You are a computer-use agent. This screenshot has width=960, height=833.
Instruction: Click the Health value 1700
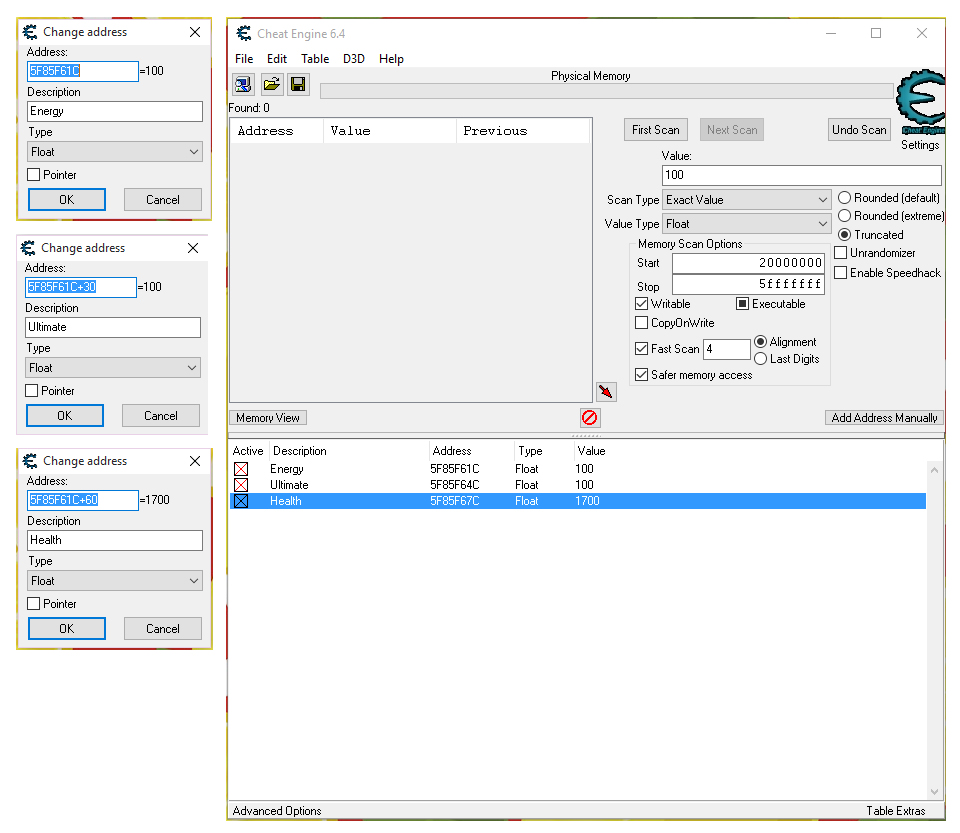(587, 501)
